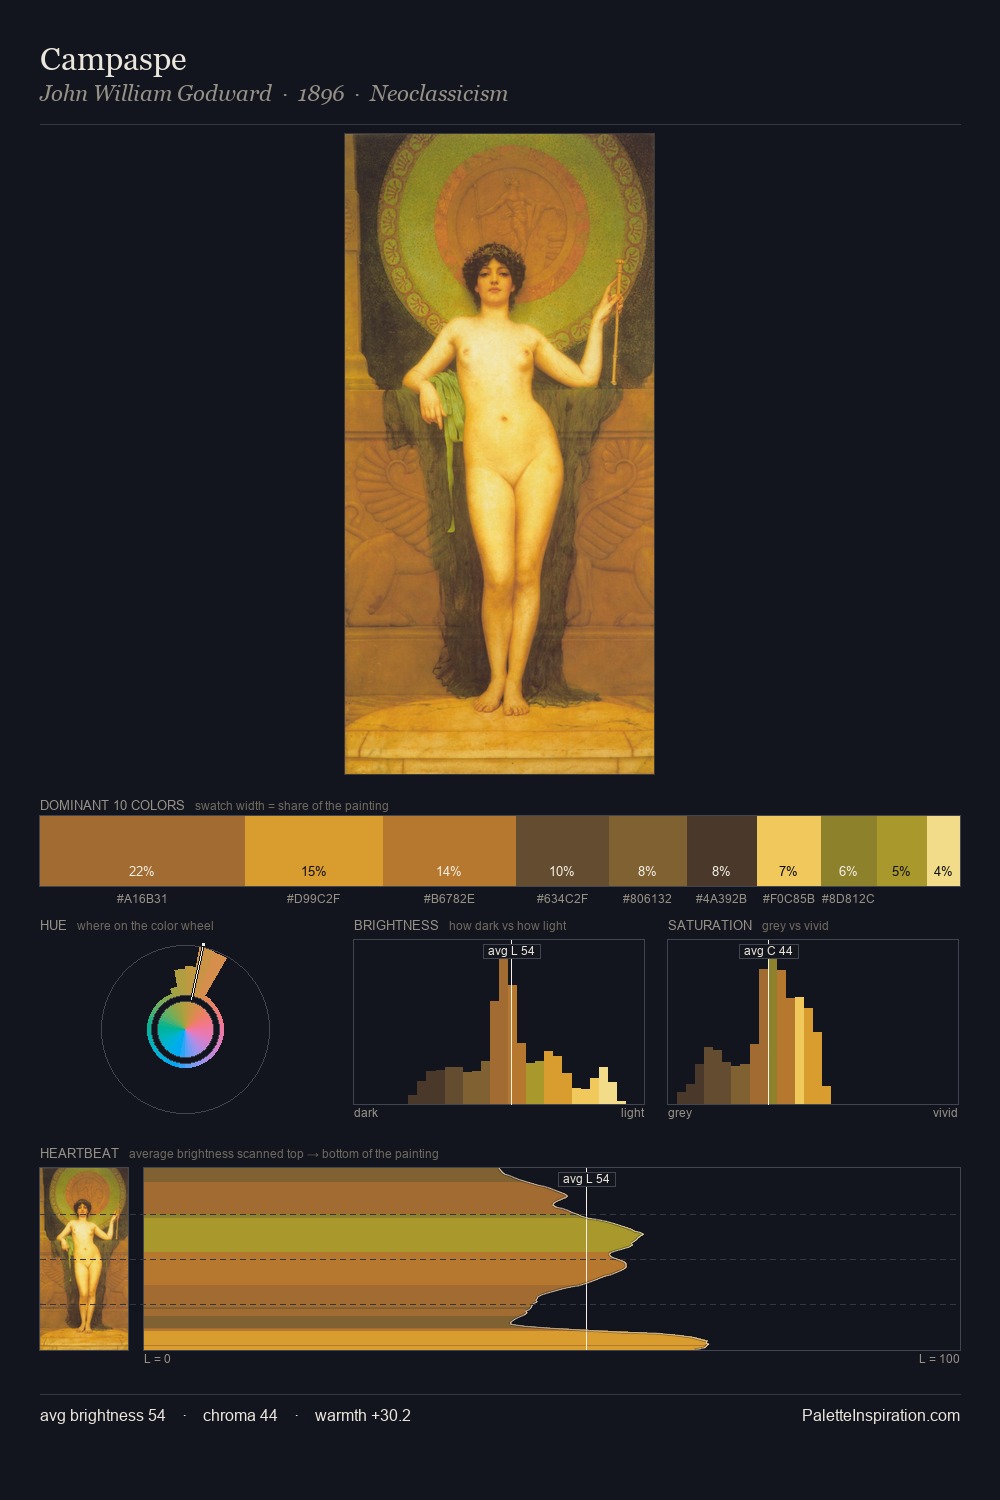Click the avg C 44 label
The height and width of the screenshot is (1500, 1000).
pyautogui.click(x=768, y=951)
